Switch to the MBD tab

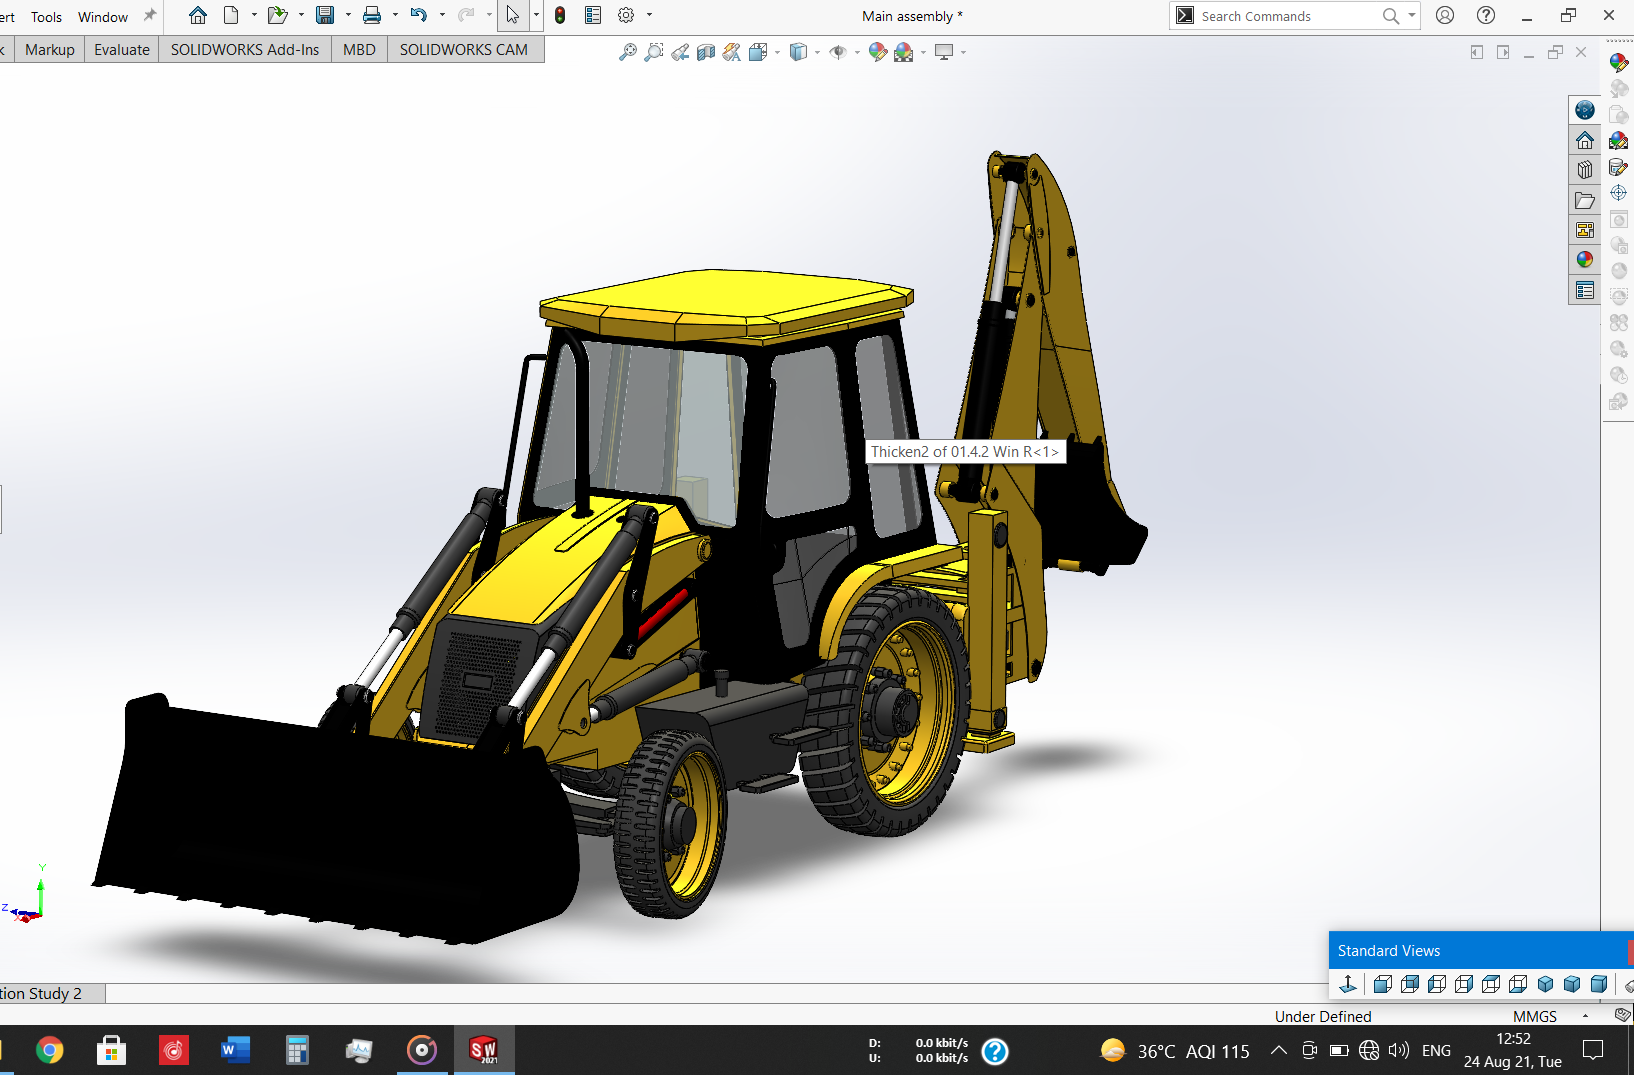(359, 50)
